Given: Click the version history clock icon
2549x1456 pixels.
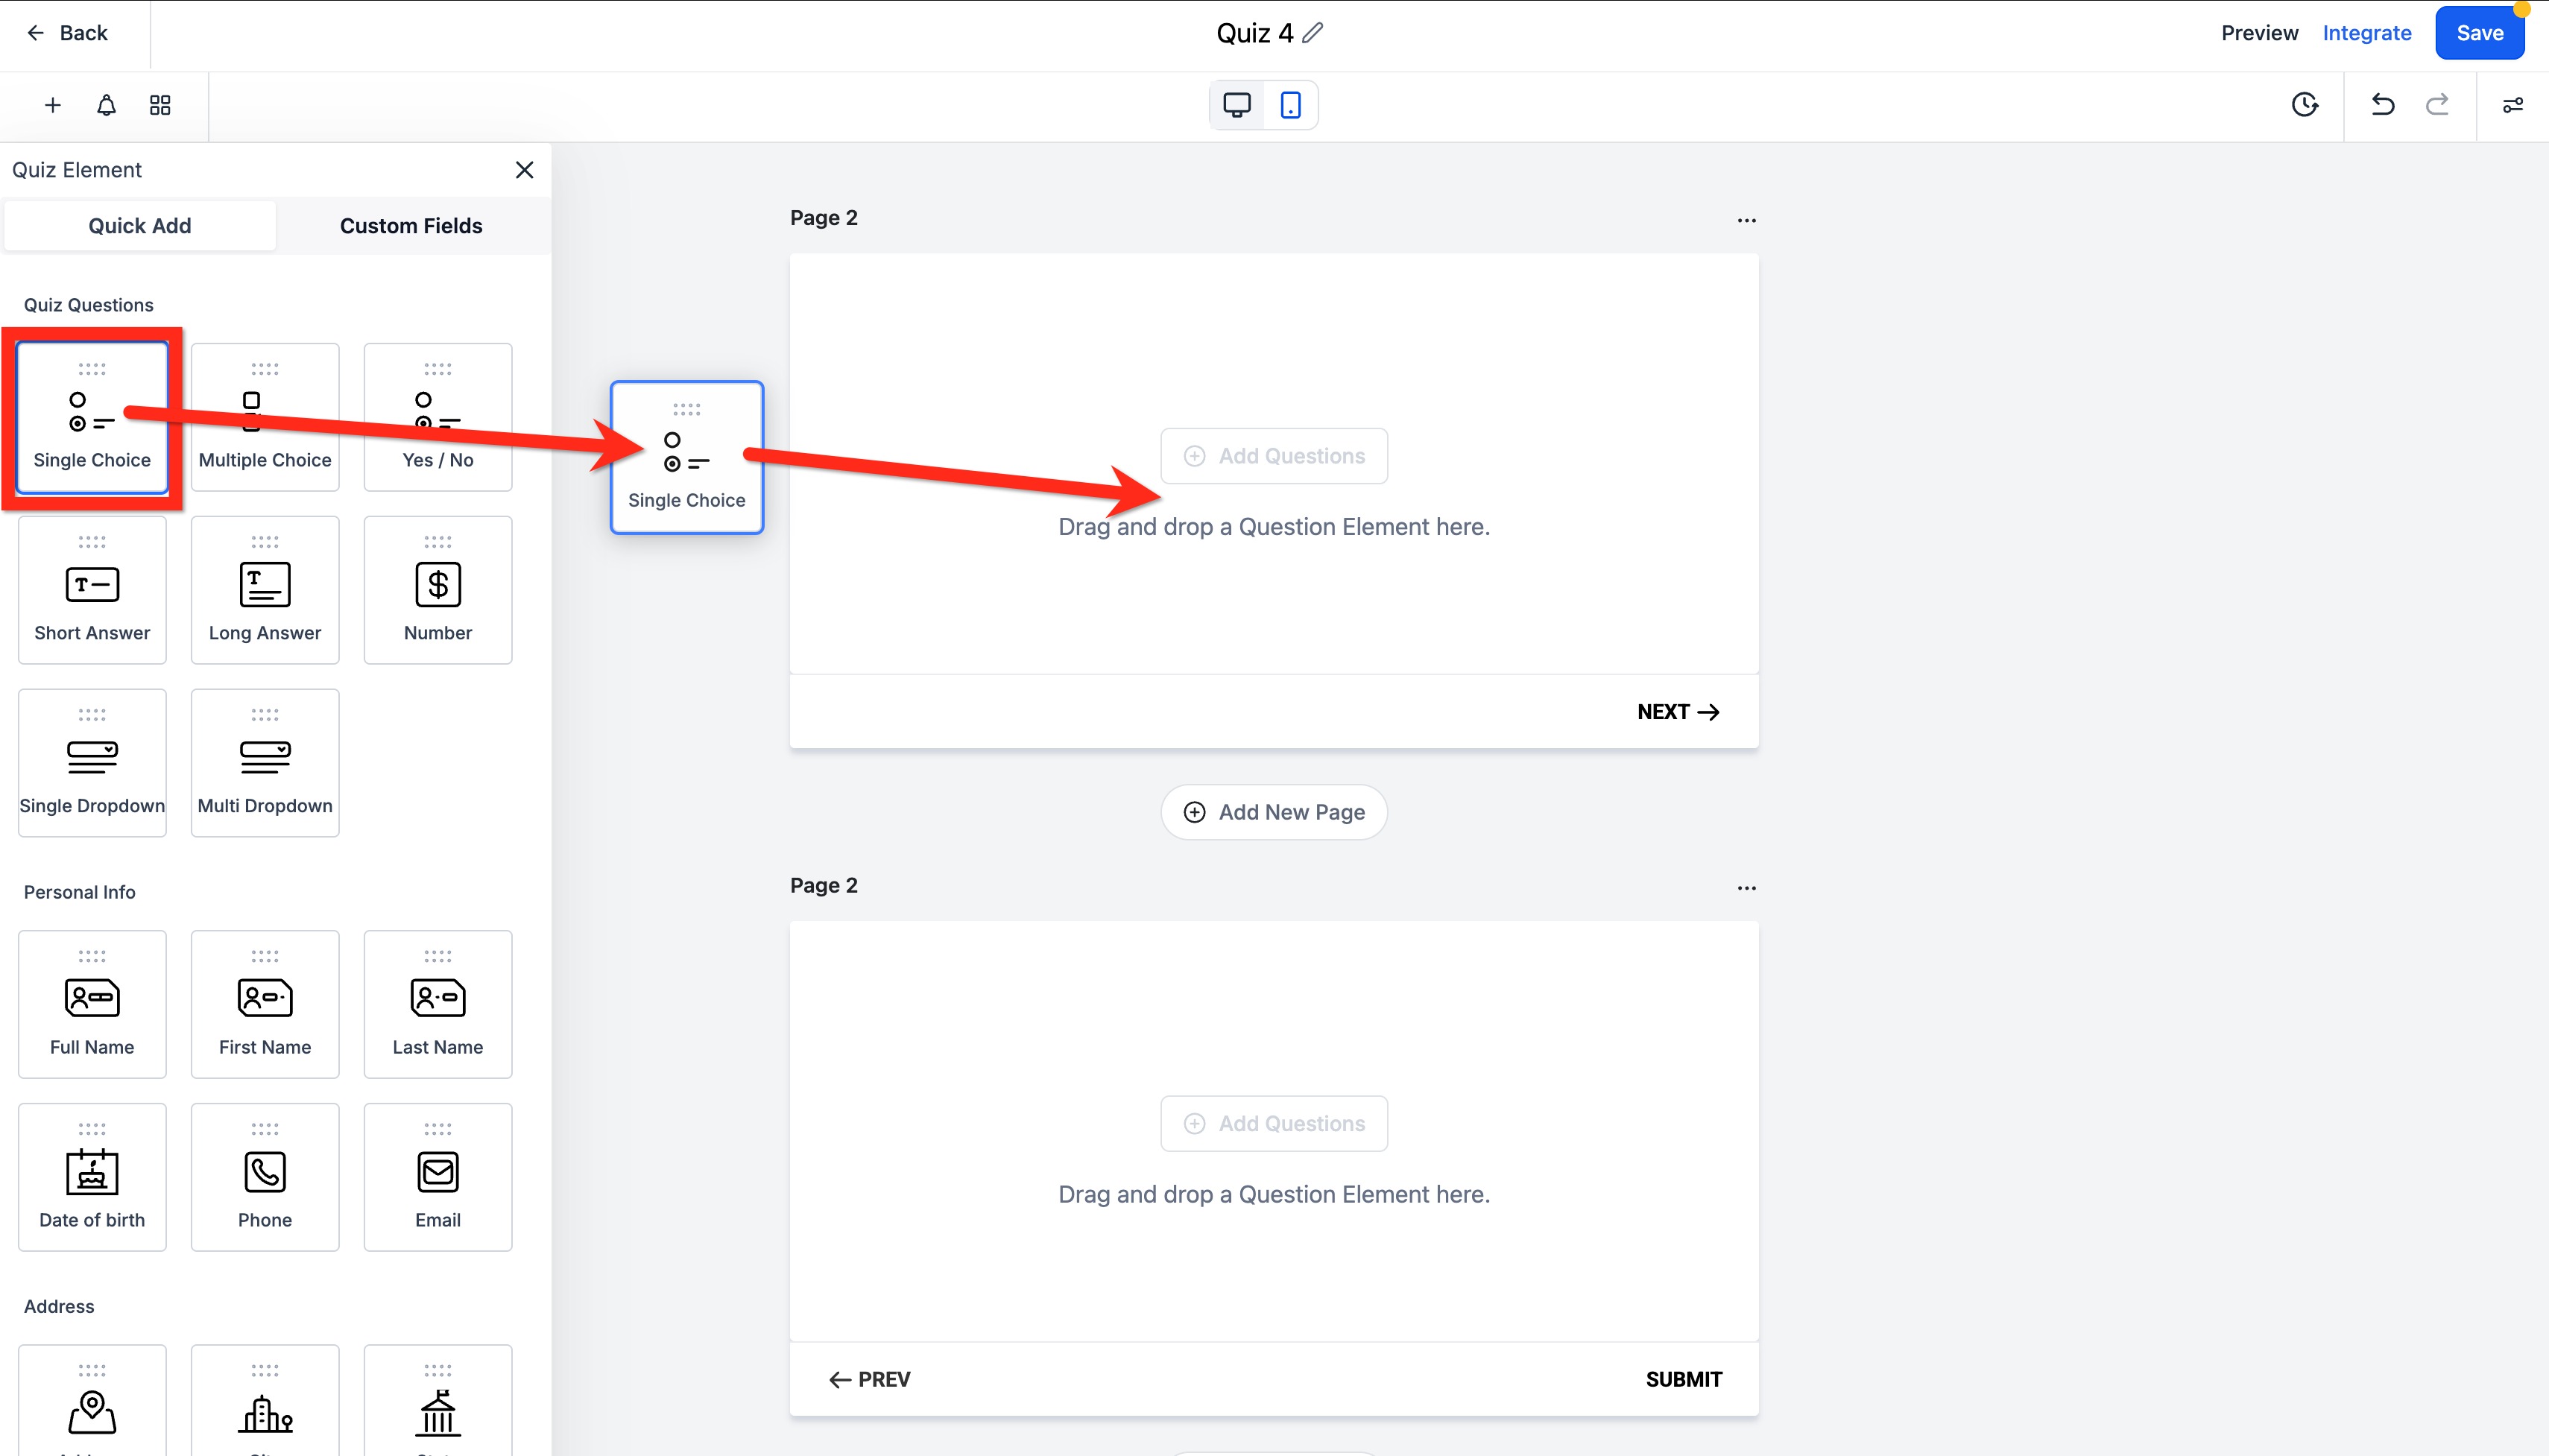Looking at the screenshot, I should point(2304,105).
